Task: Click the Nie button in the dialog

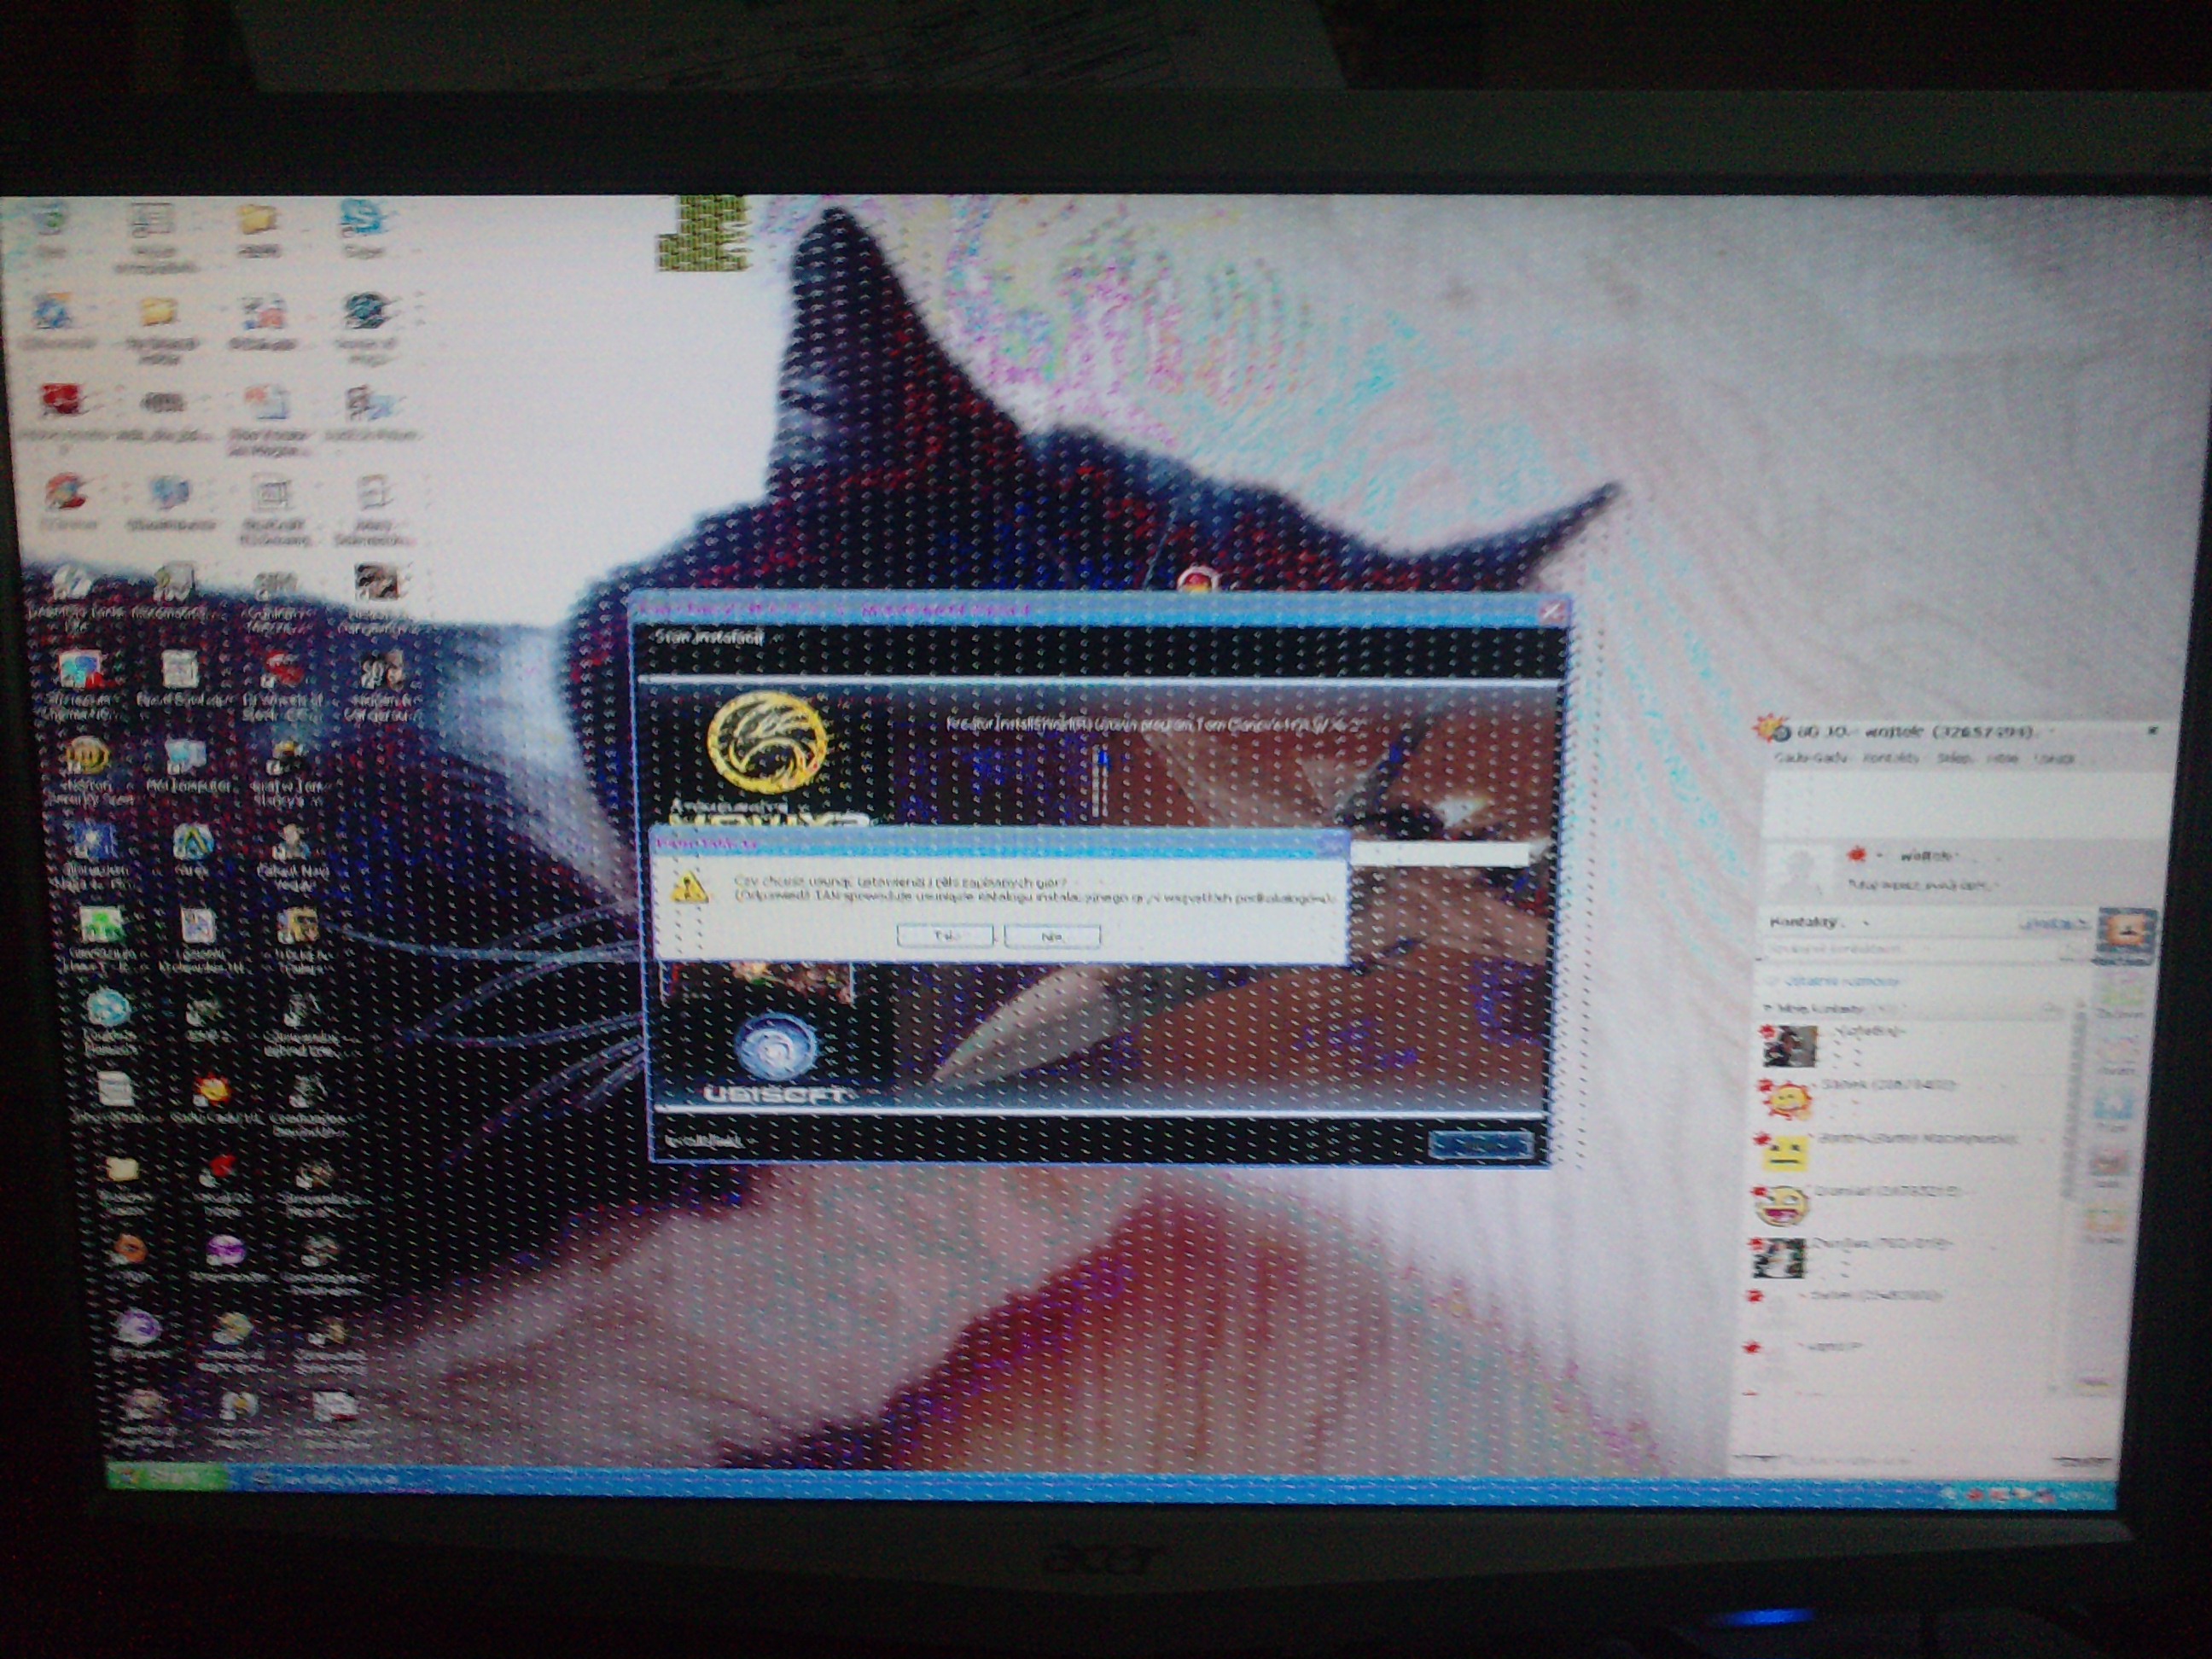Action: [1052, 936]
